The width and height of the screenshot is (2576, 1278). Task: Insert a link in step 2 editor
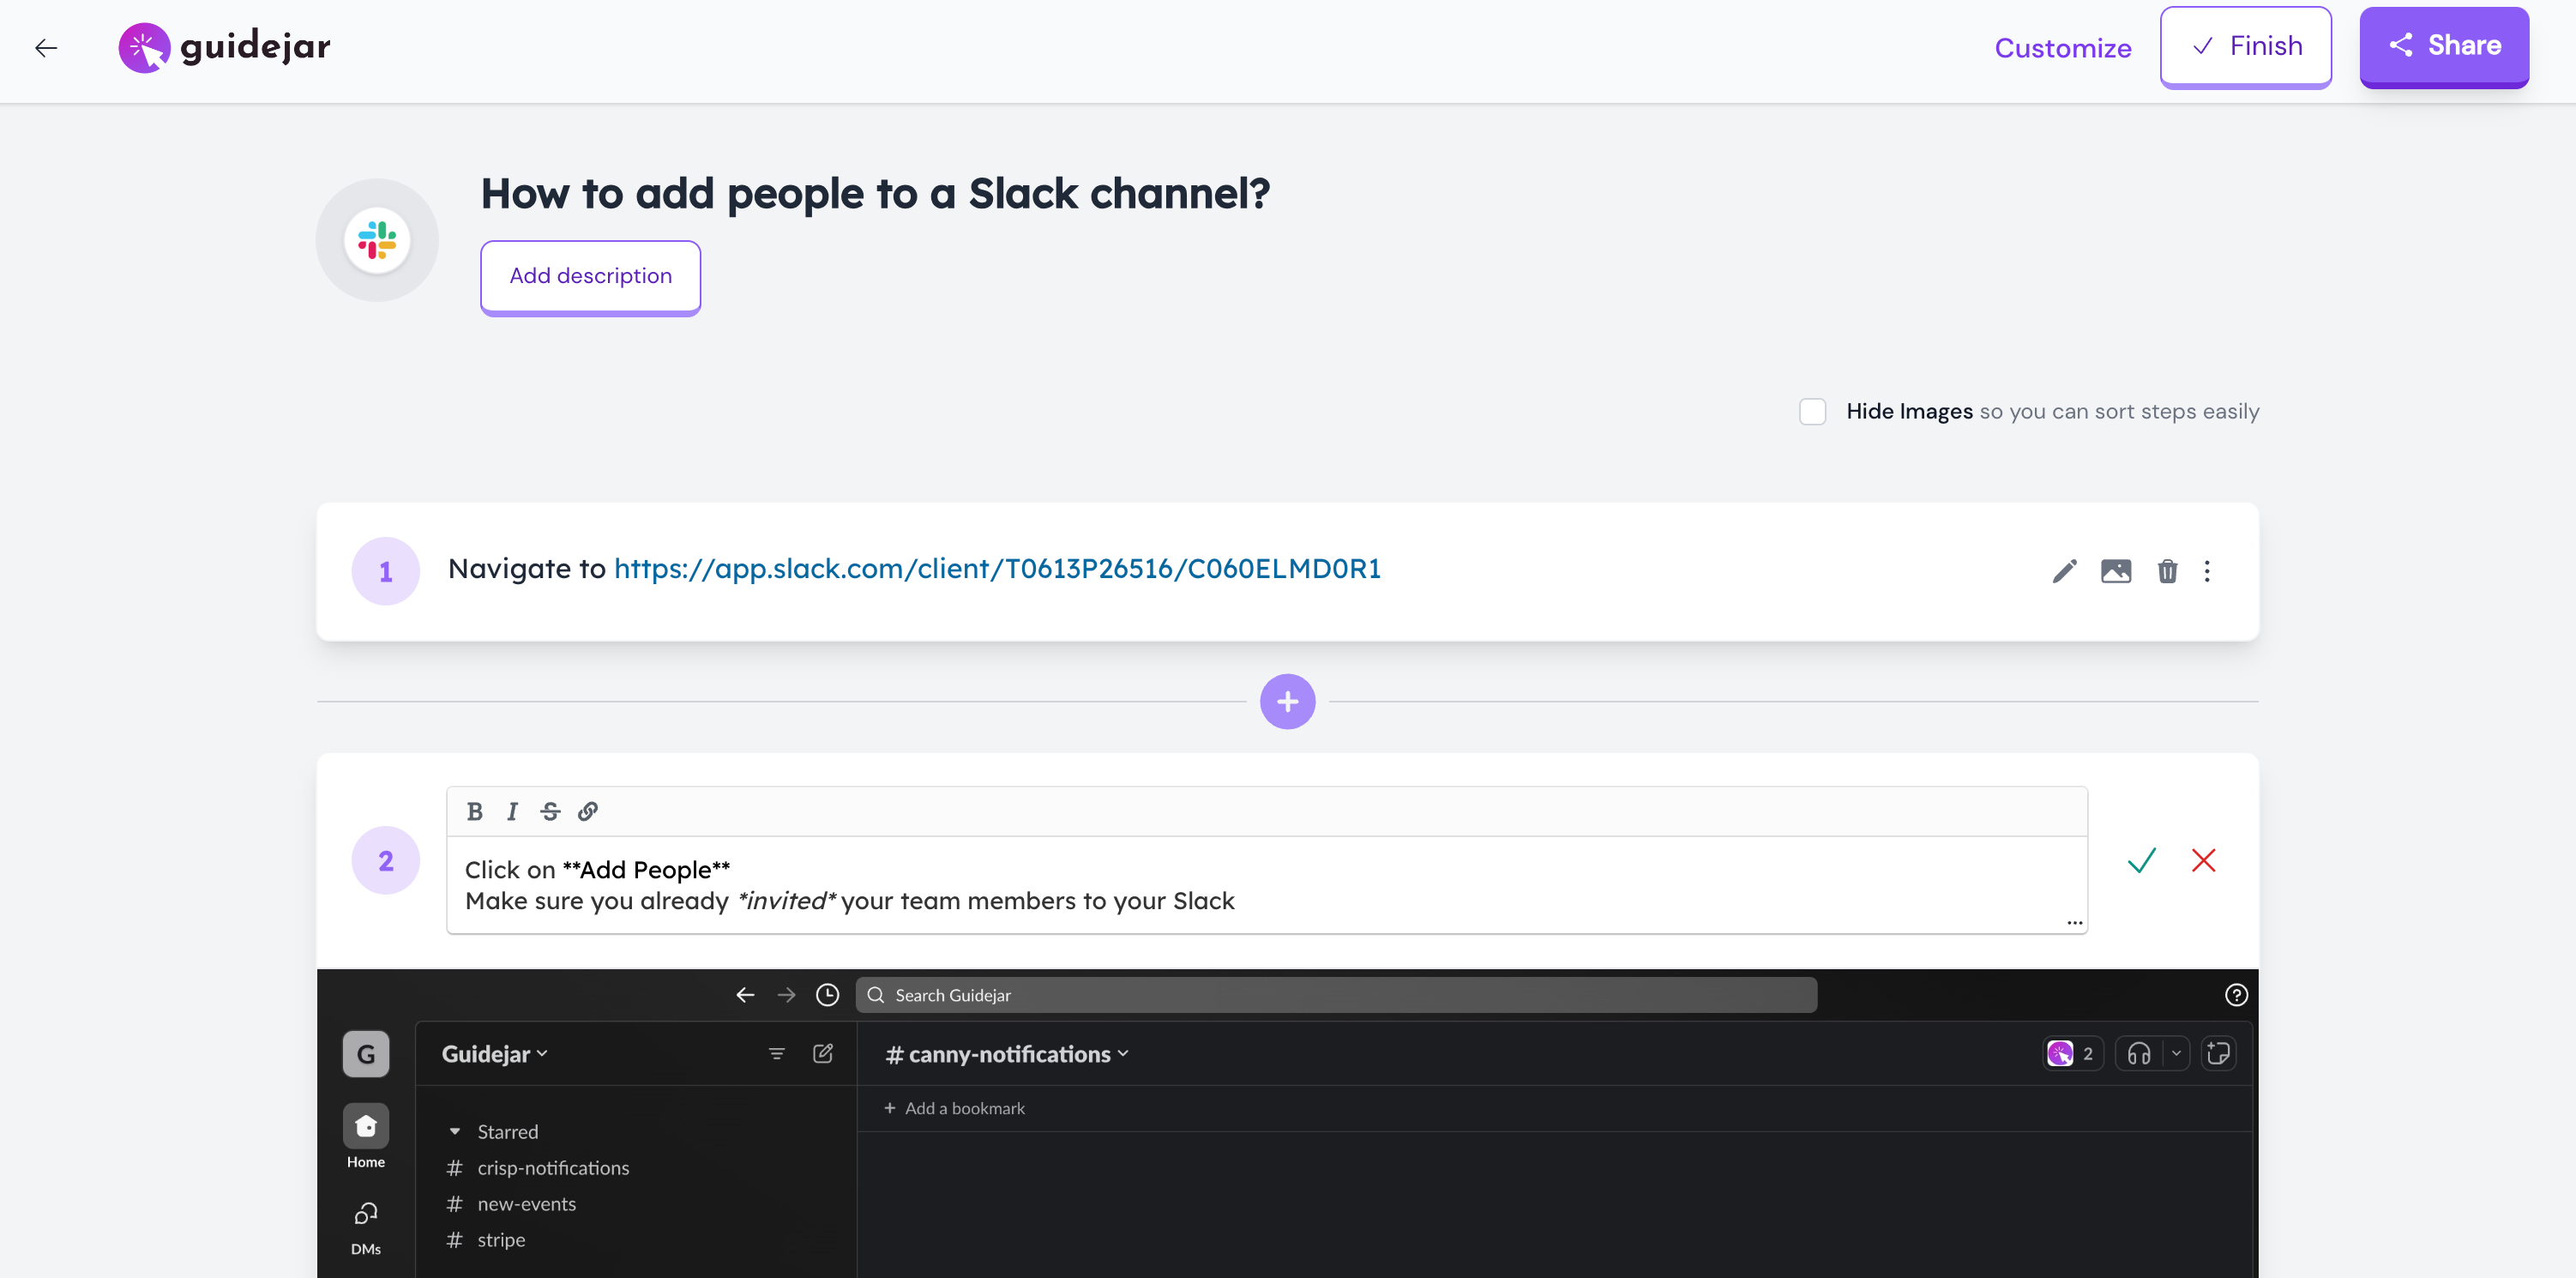(x=588, y=811)
